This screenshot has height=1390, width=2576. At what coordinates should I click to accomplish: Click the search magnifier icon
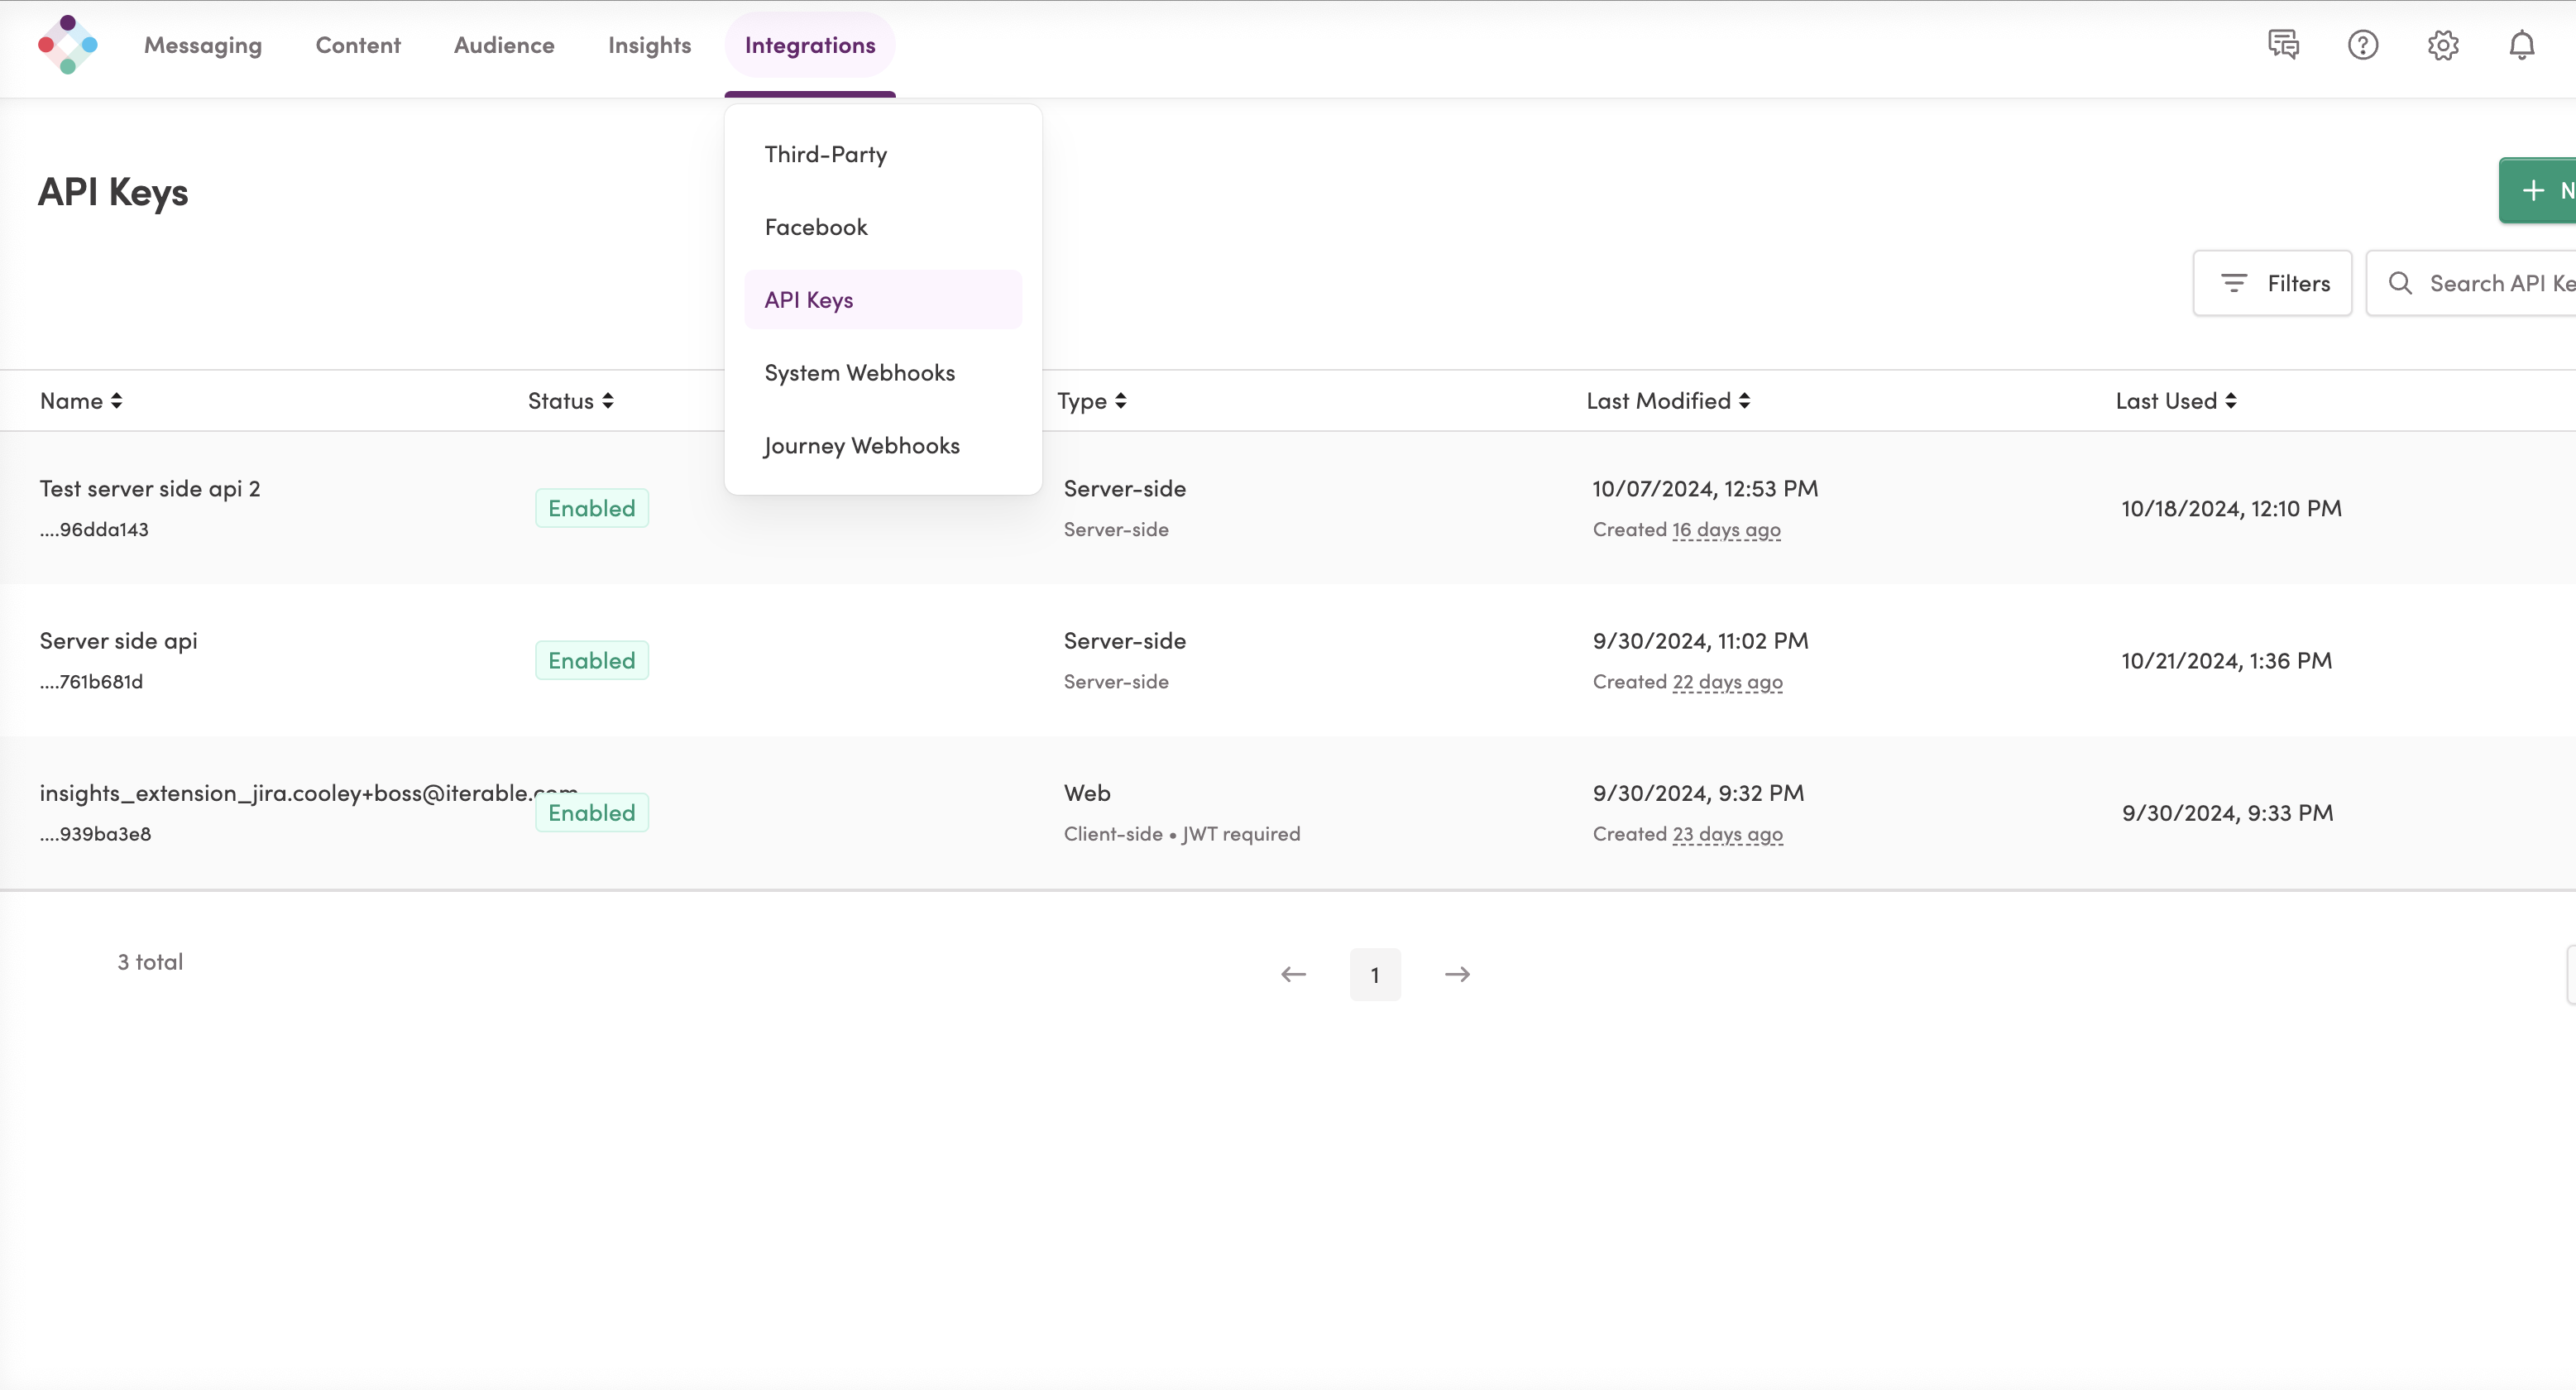pyautogui.click(x=2400, y=283)
